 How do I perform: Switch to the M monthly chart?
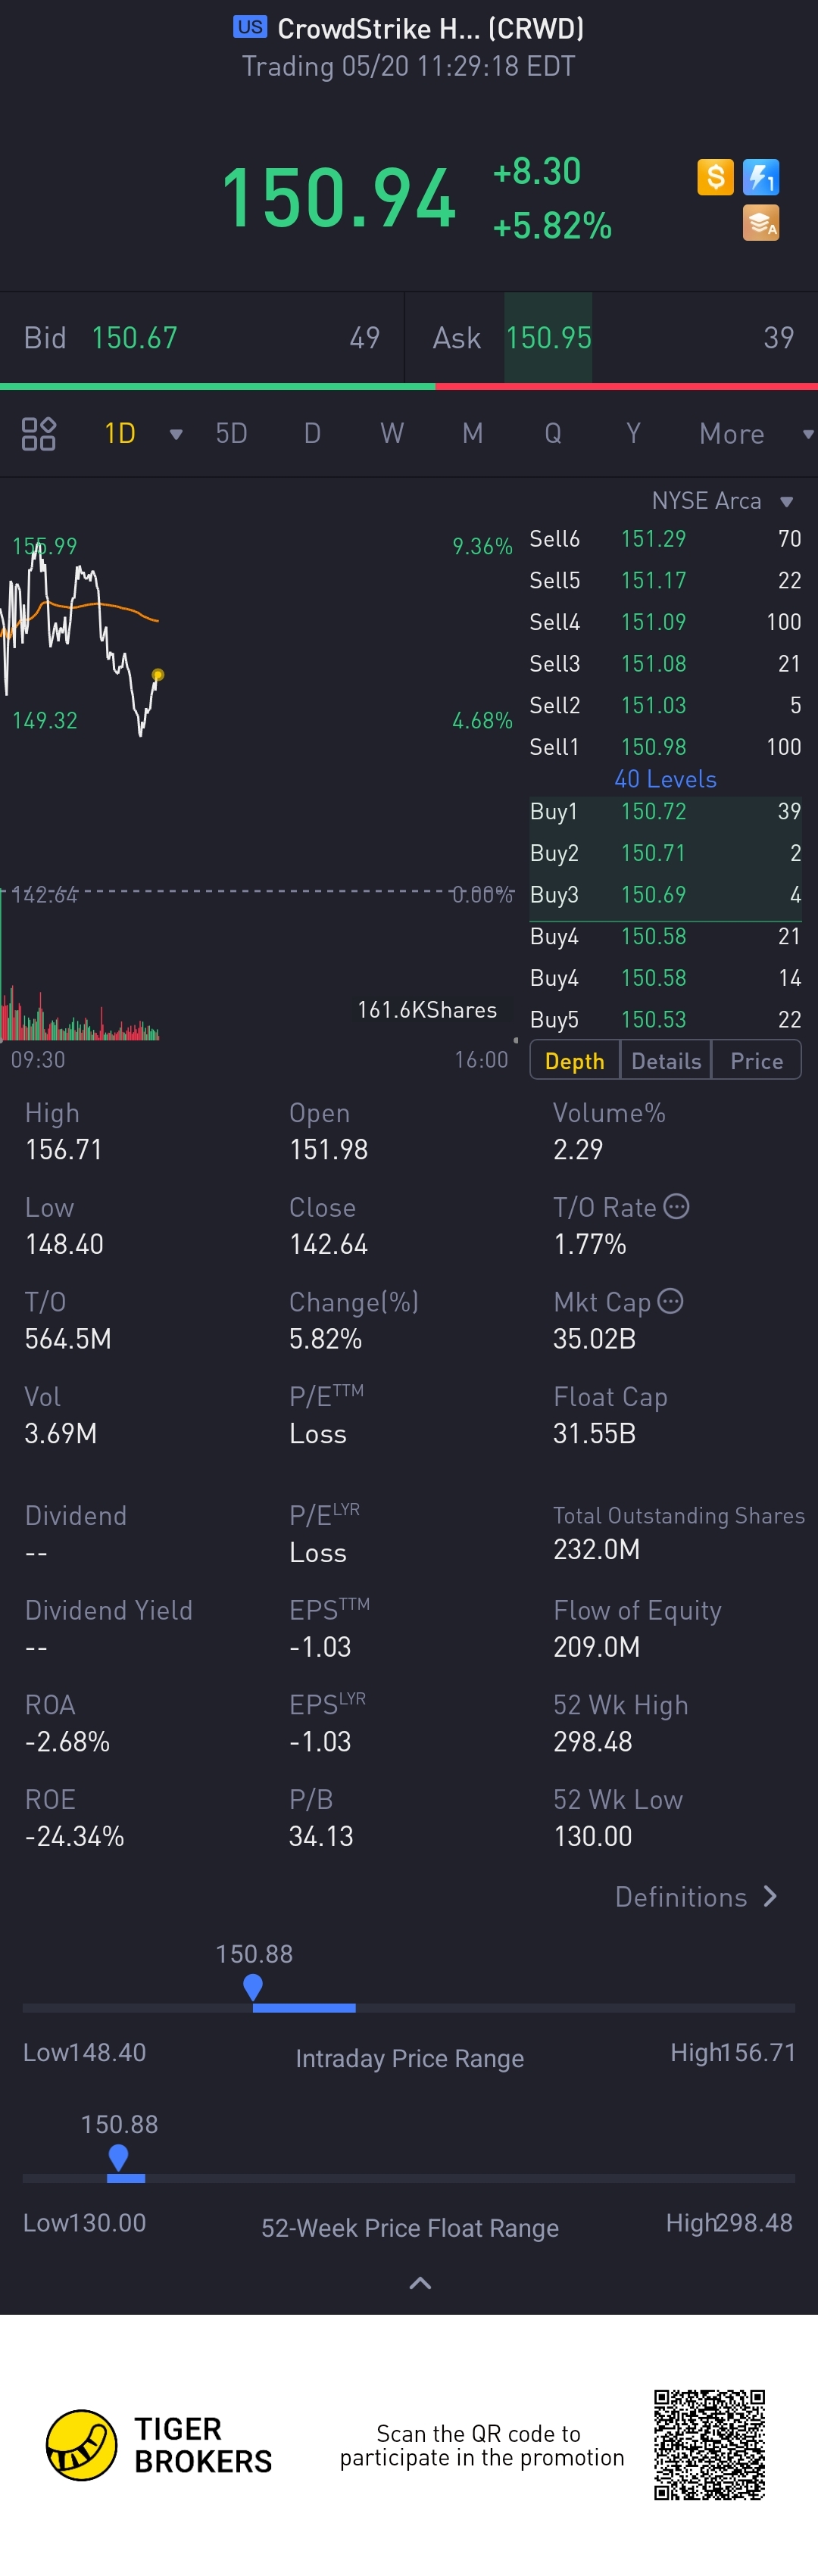click(x=473, y=434)
